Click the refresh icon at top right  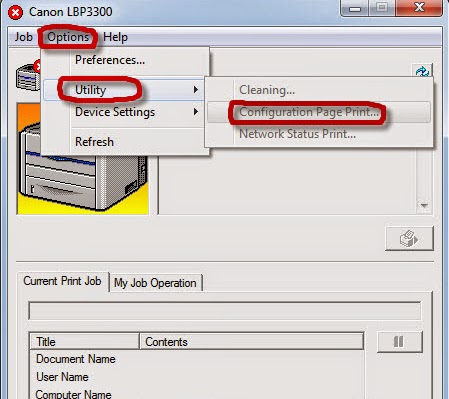pyautogui.click(x=423, y=71)
